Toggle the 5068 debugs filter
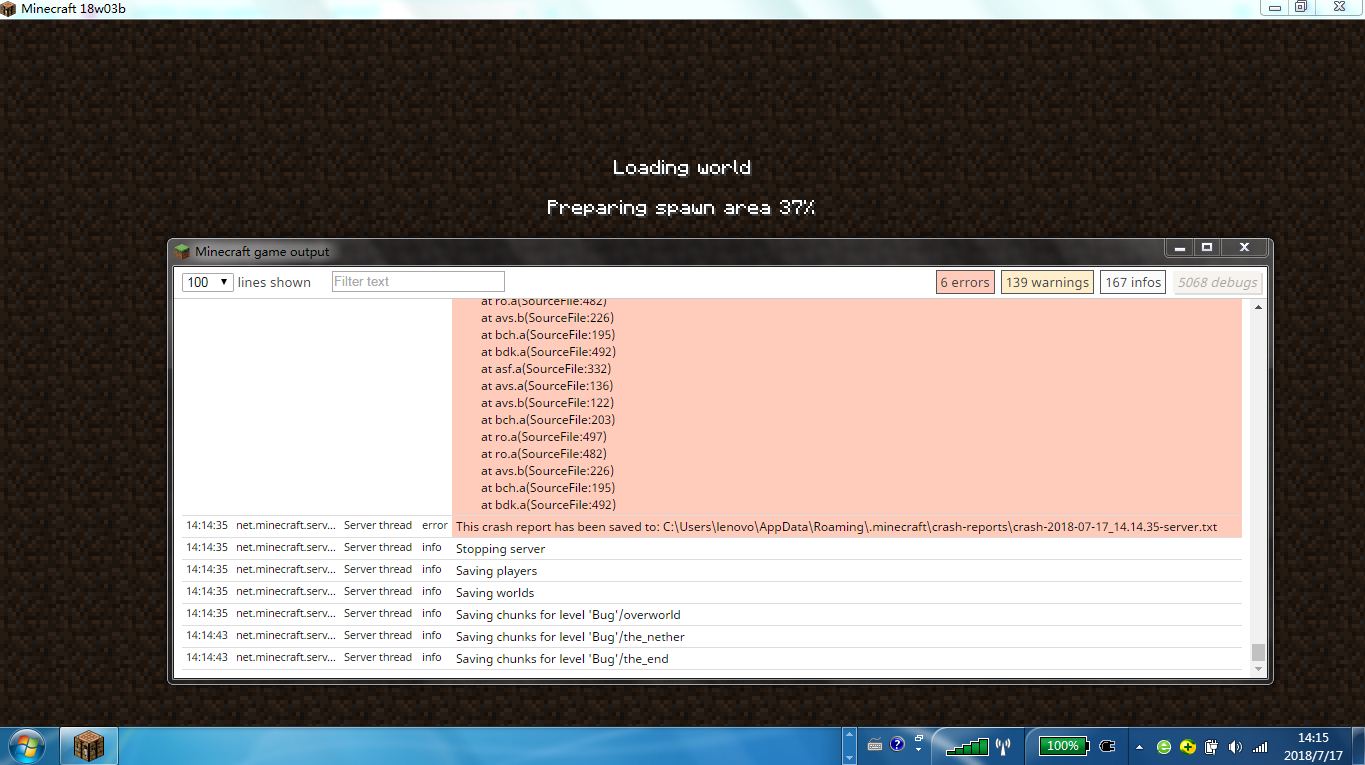The image size is (1365, 765). tap(1217, 282)
